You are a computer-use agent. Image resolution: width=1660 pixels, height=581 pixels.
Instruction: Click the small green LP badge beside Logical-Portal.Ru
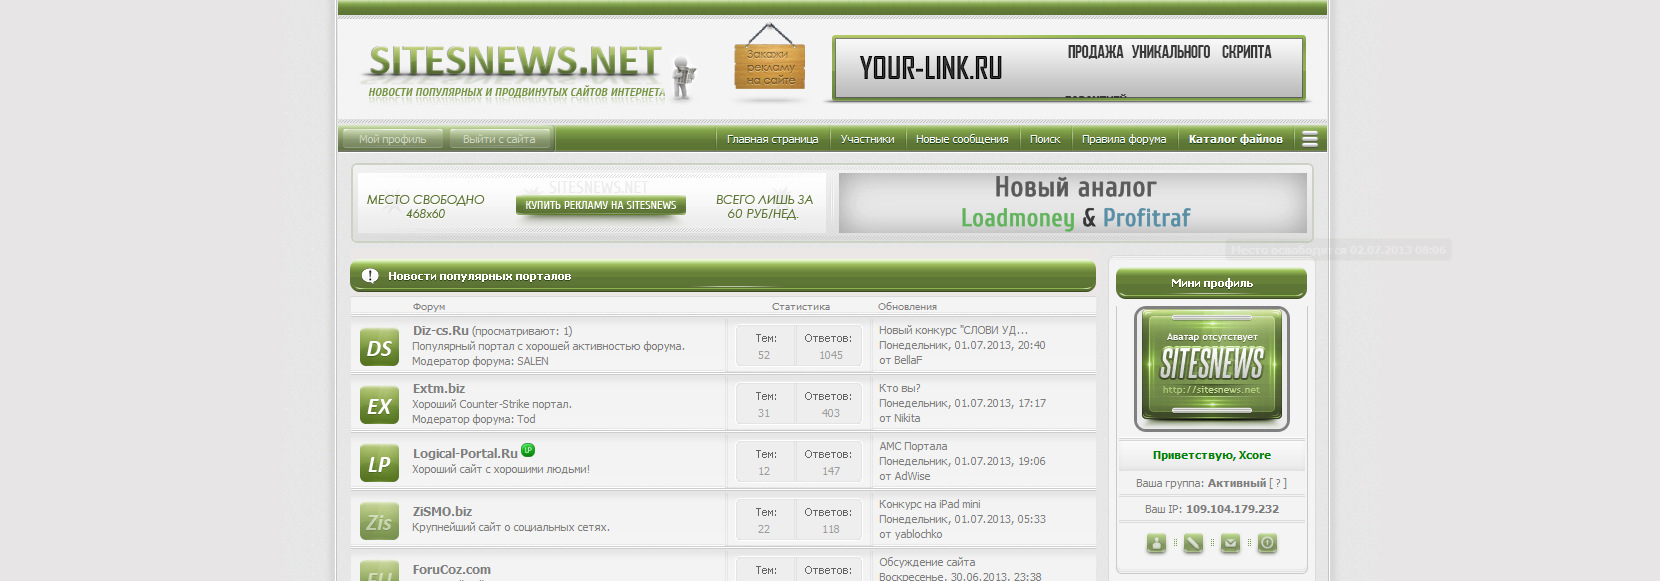(x=528, y=450)
